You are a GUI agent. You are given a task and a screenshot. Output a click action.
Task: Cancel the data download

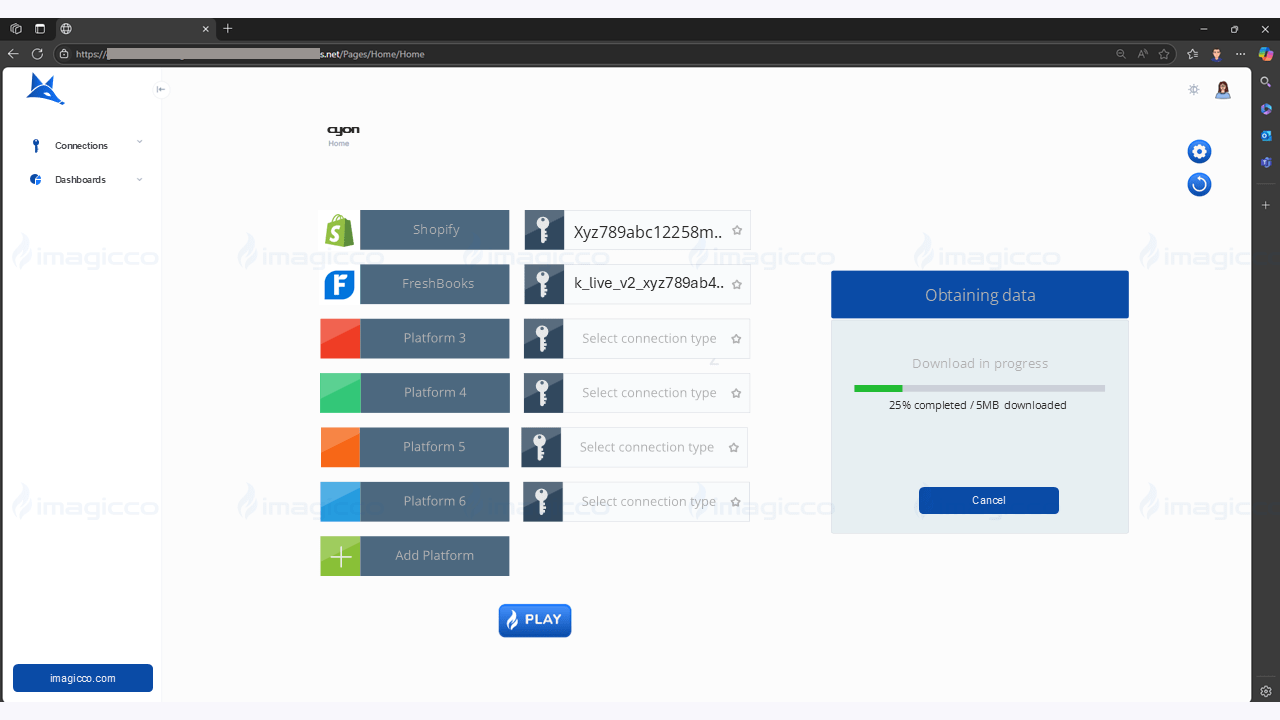[988, 500]
